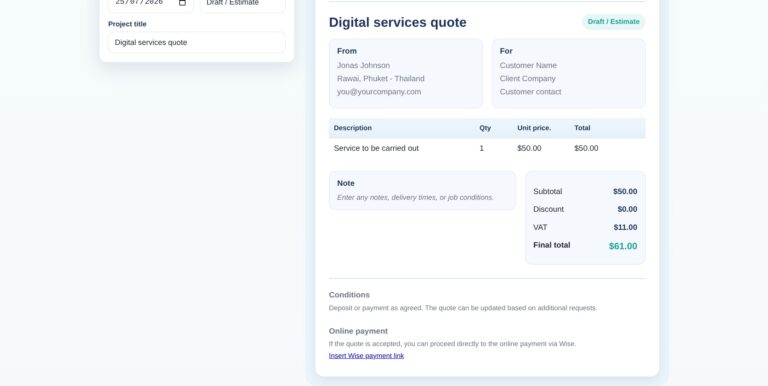This screenshot has width=768, height=386.
Task: Click the quantity value 1 in the table
Action: tap(481, 148)
